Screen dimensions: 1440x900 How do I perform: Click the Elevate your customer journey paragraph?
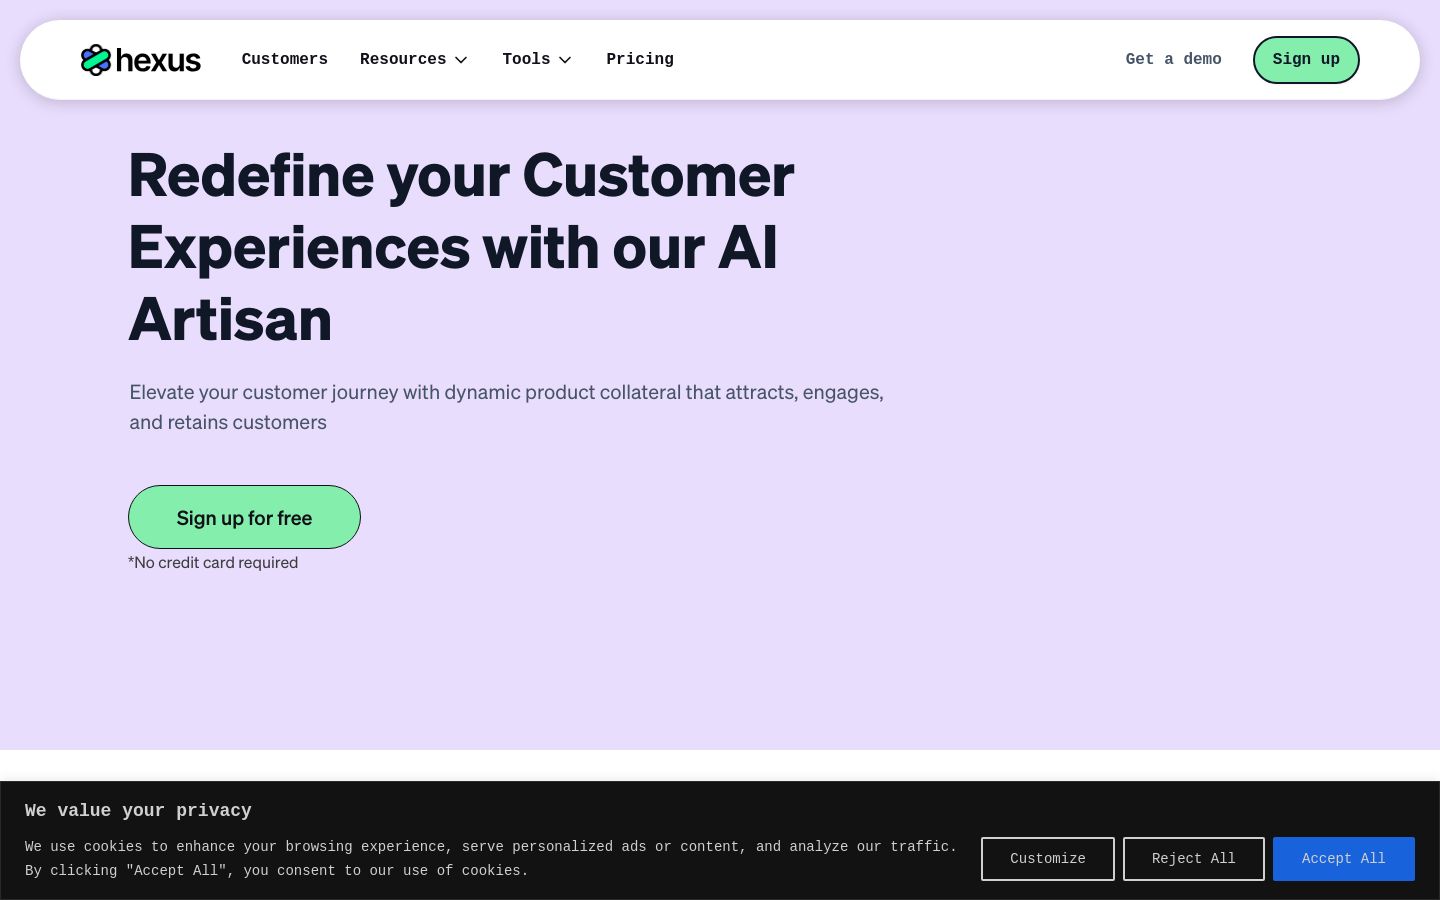pyautogui.click(x=507, y=407)
